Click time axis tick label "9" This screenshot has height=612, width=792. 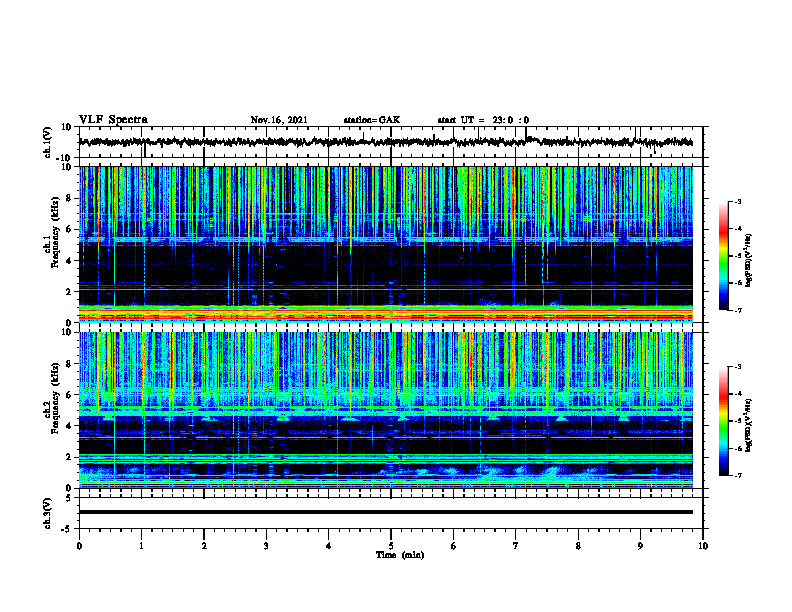click(640, 546)
